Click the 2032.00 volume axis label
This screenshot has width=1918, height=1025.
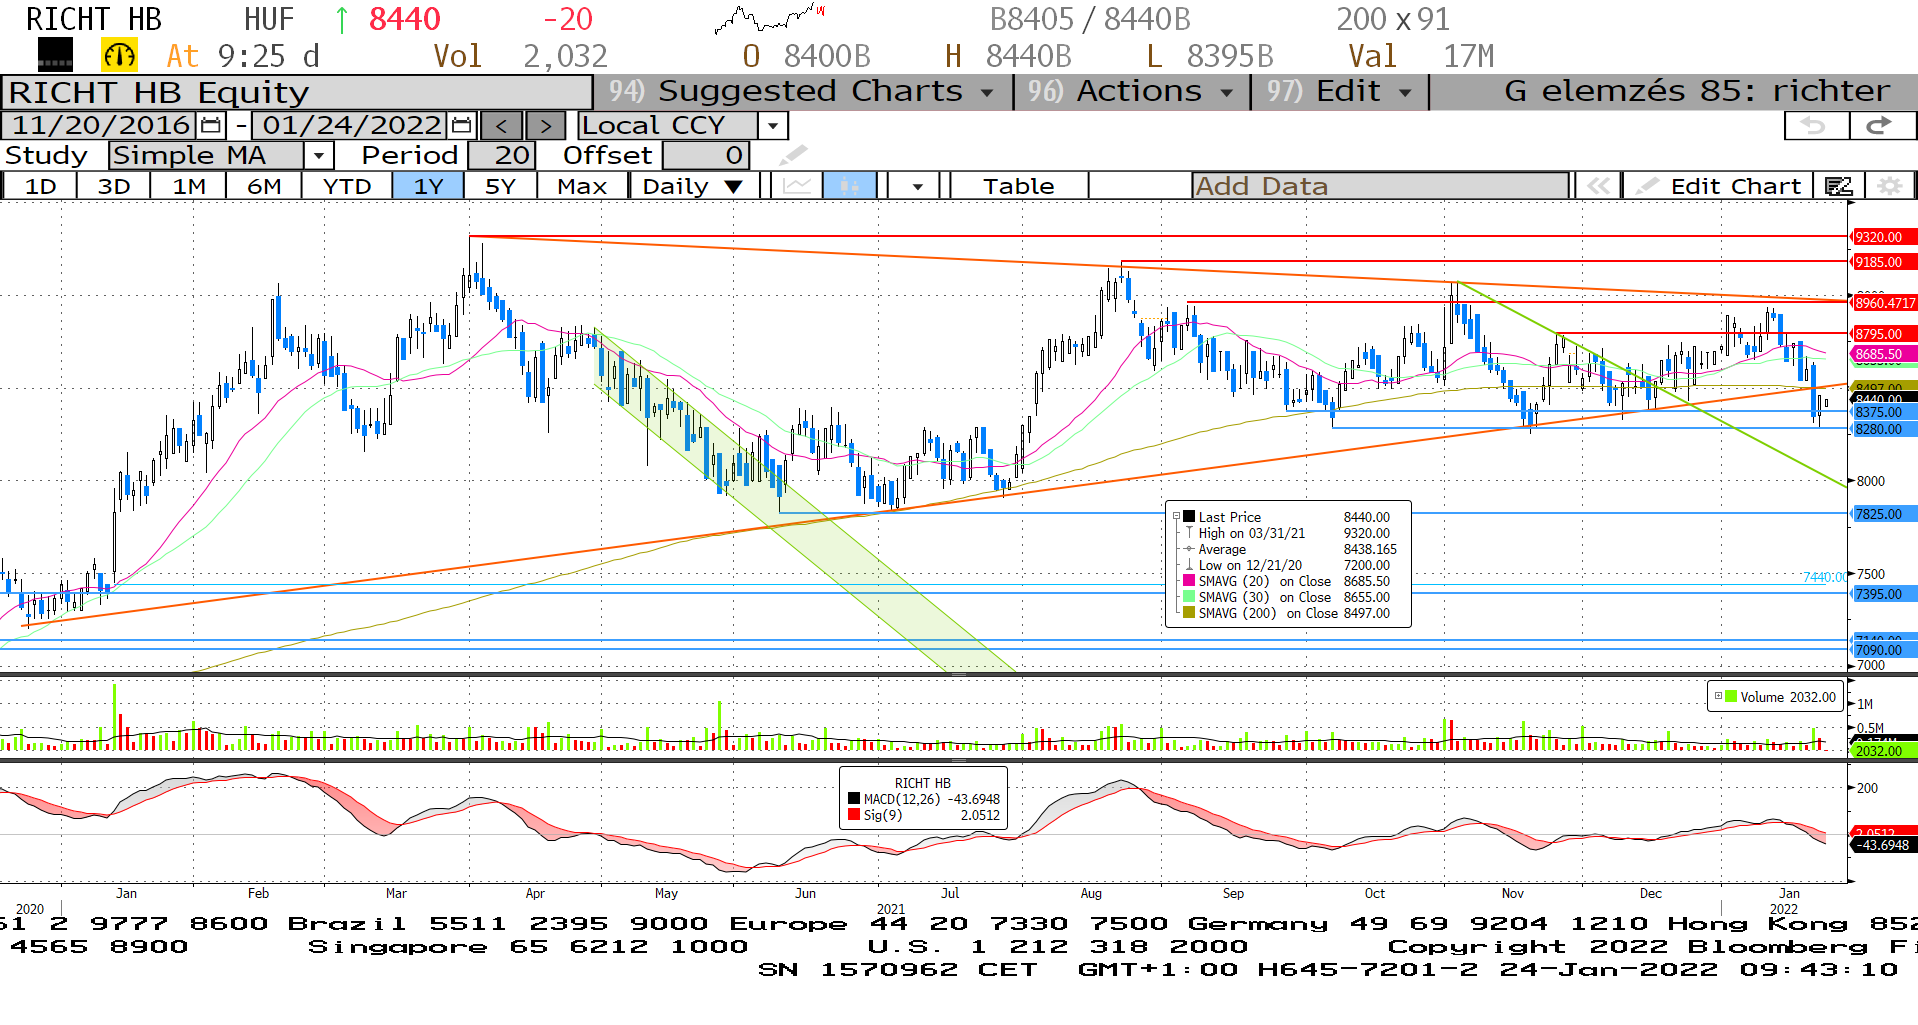[x=1885, y=751]
